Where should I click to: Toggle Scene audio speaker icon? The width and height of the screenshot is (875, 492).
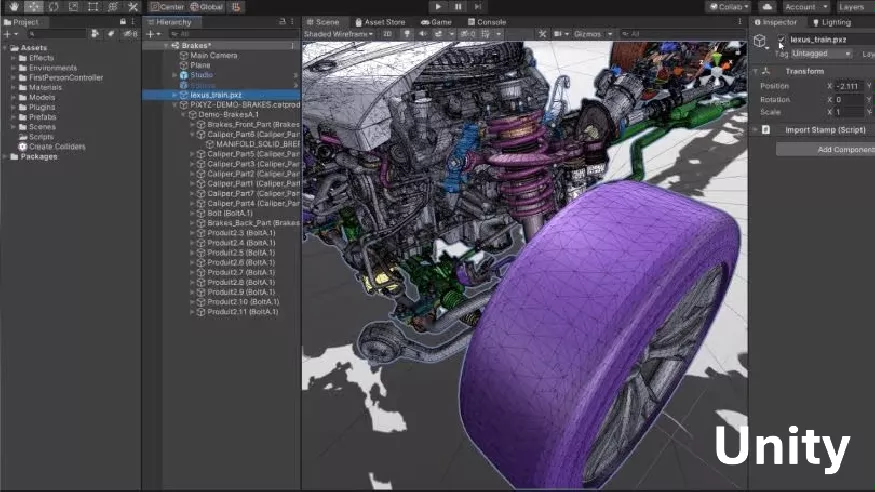point(422,34)
